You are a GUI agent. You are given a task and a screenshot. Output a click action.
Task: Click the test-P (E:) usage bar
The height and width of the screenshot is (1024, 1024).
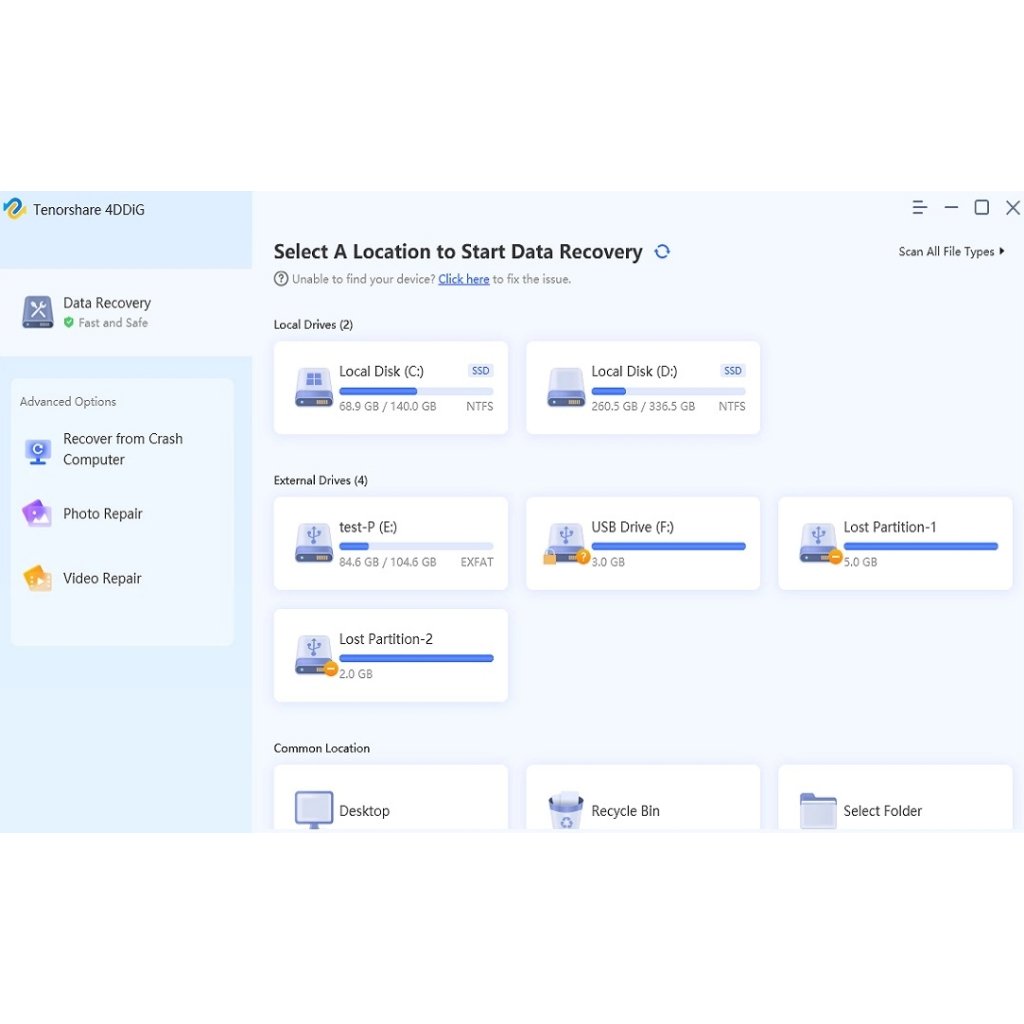[416, 546]
